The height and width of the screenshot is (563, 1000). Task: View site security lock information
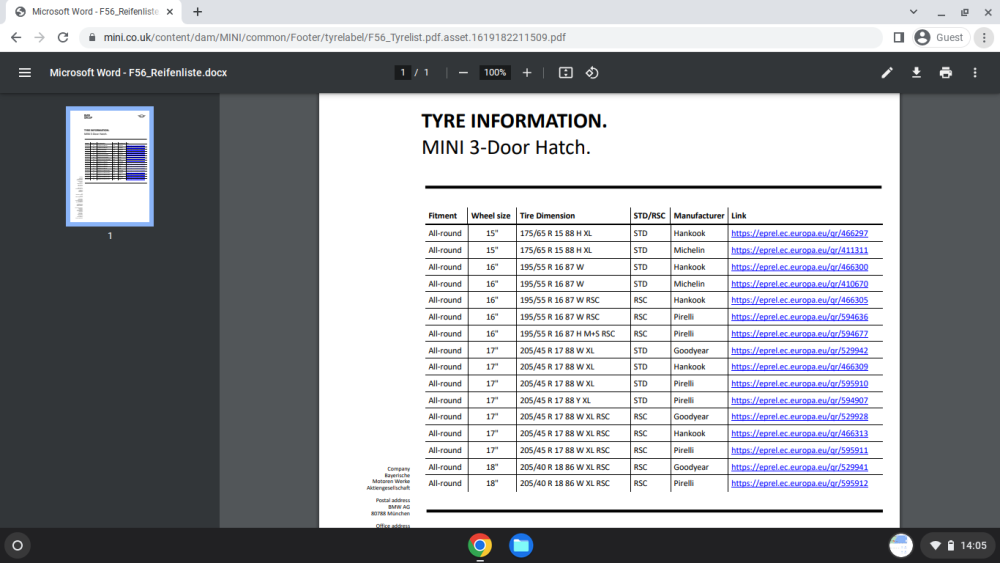pyautogui.click(x=92, y=38)
